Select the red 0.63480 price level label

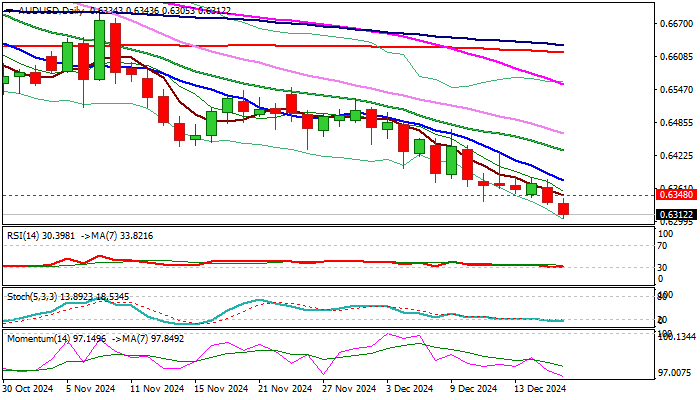click(x=676, y=195)
